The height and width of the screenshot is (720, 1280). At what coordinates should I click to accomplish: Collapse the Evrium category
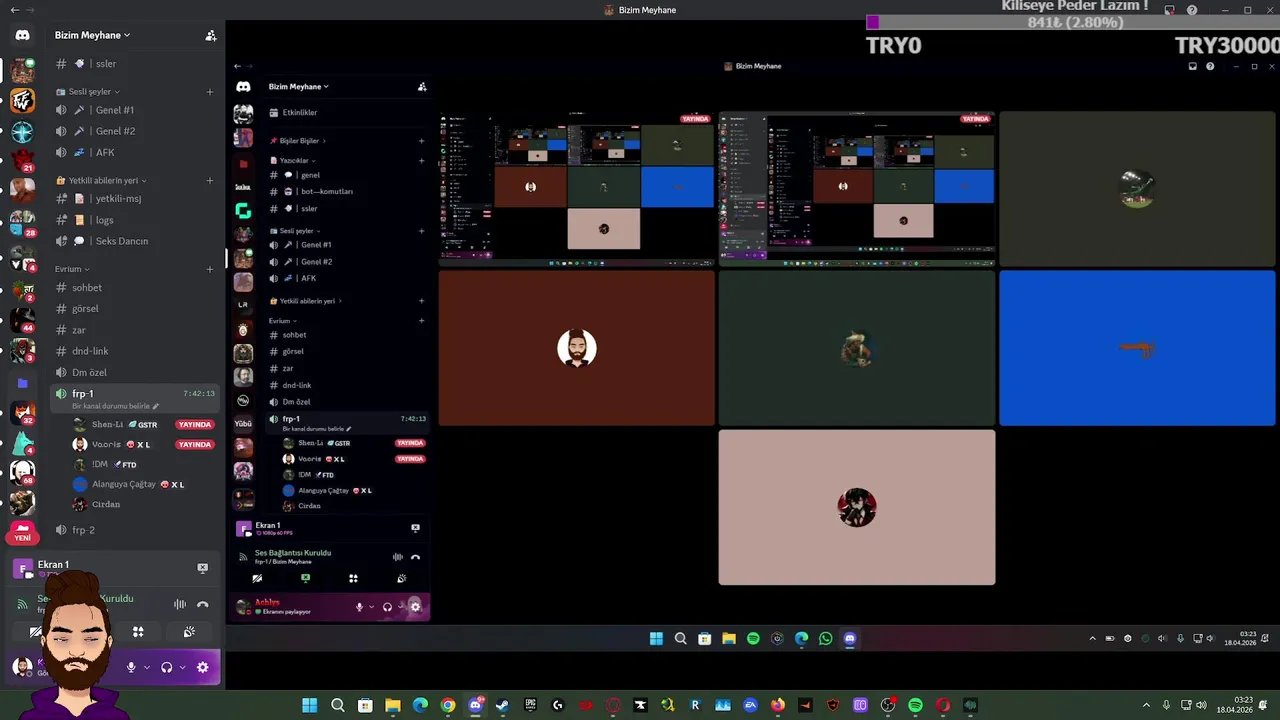coord(72,269)
